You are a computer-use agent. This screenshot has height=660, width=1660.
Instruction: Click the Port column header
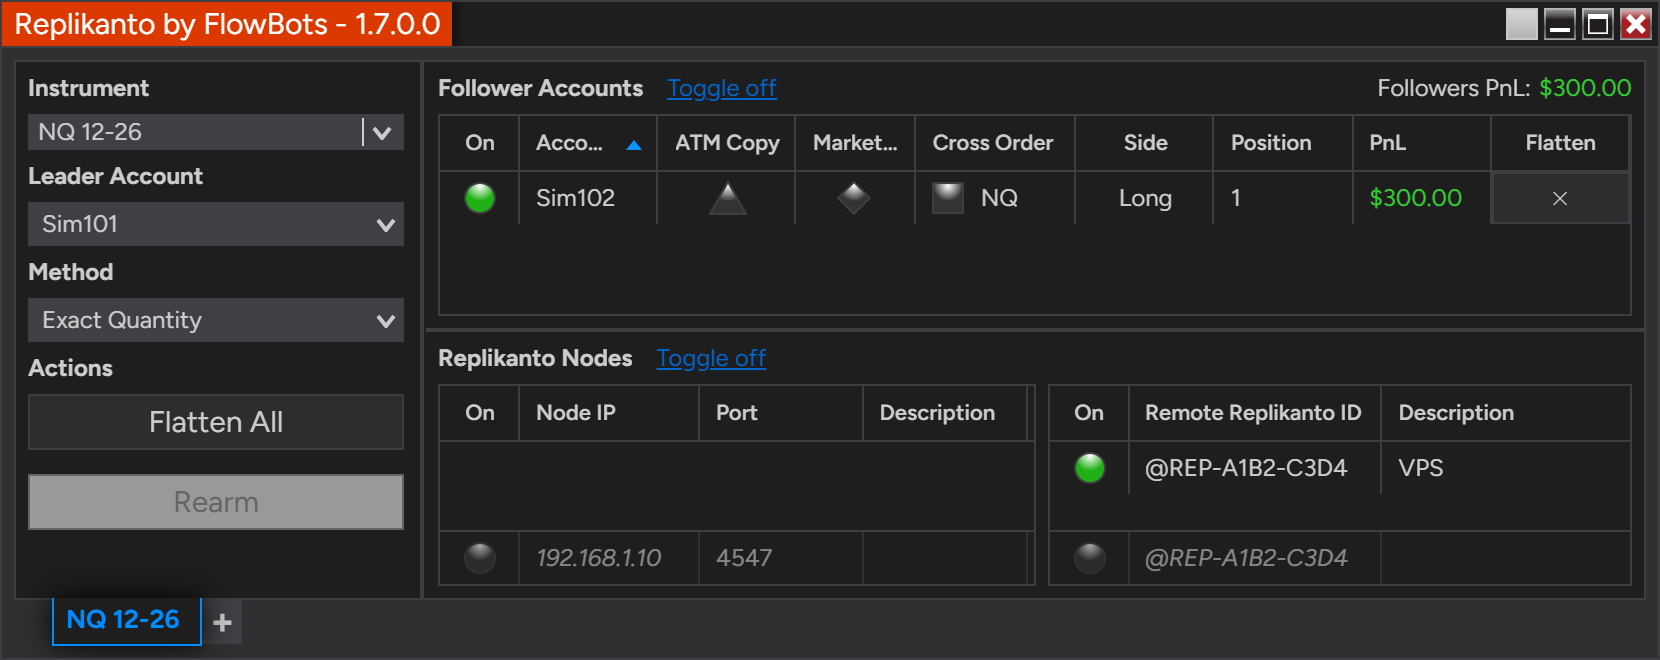pos(780,413)
